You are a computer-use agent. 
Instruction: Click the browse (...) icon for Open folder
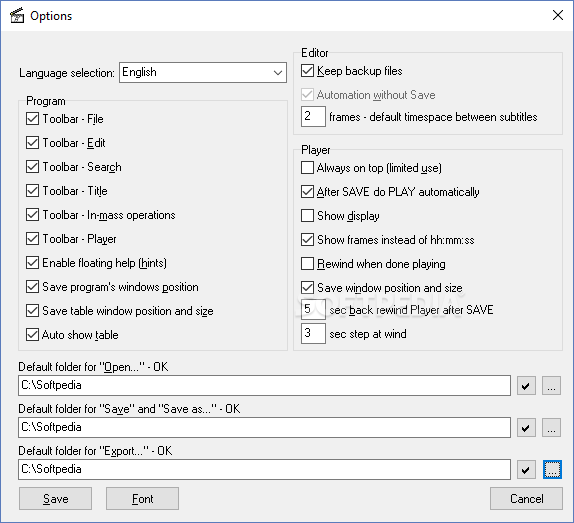551,386
